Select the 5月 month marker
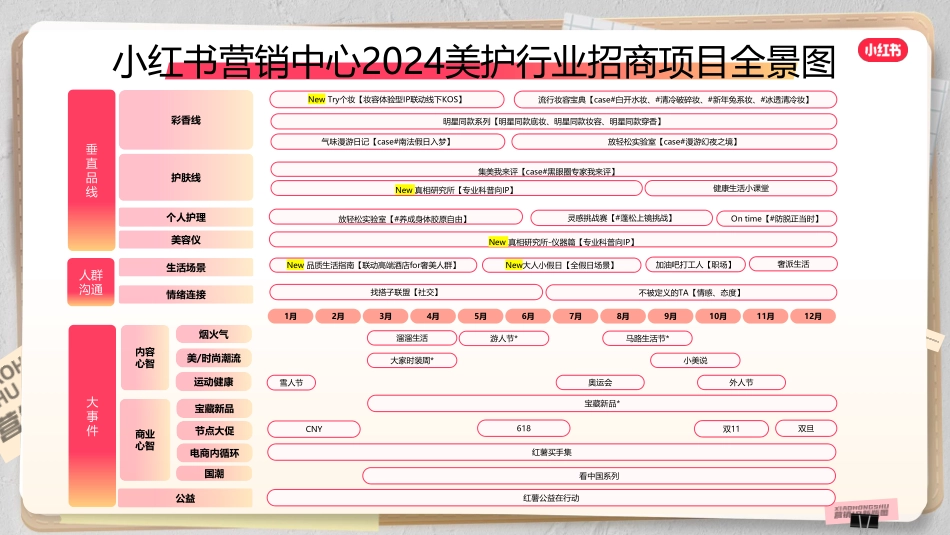 [x=480, y=316]
